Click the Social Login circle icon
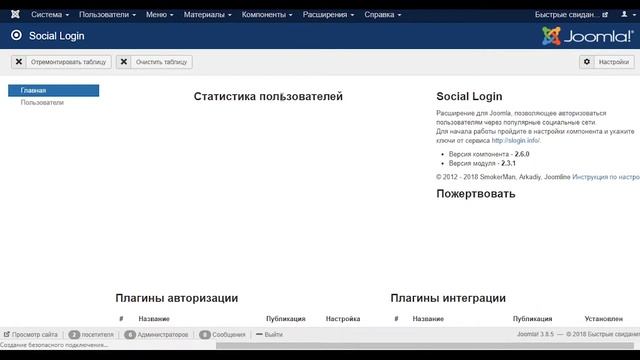The image size is (640, 360). click(x=16, y=36)
